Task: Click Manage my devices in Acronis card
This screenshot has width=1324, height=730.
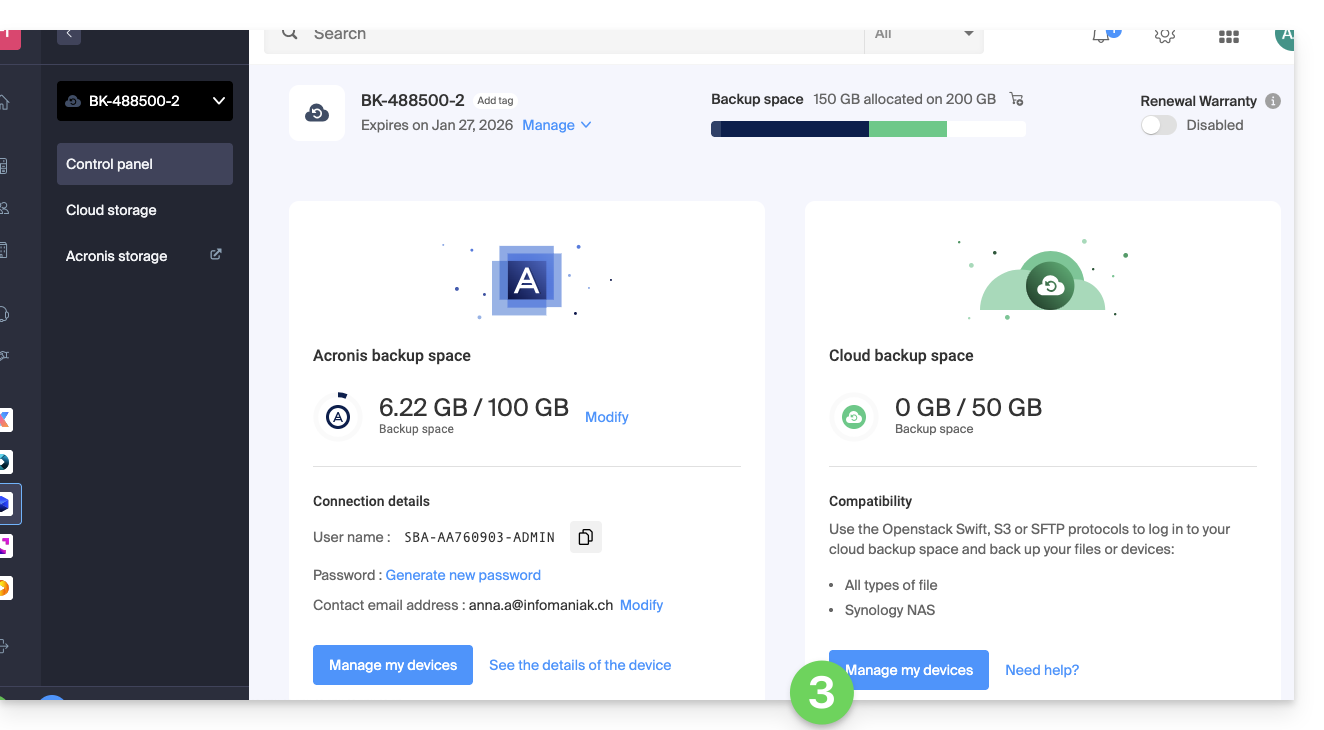Action: click(393, 665)
